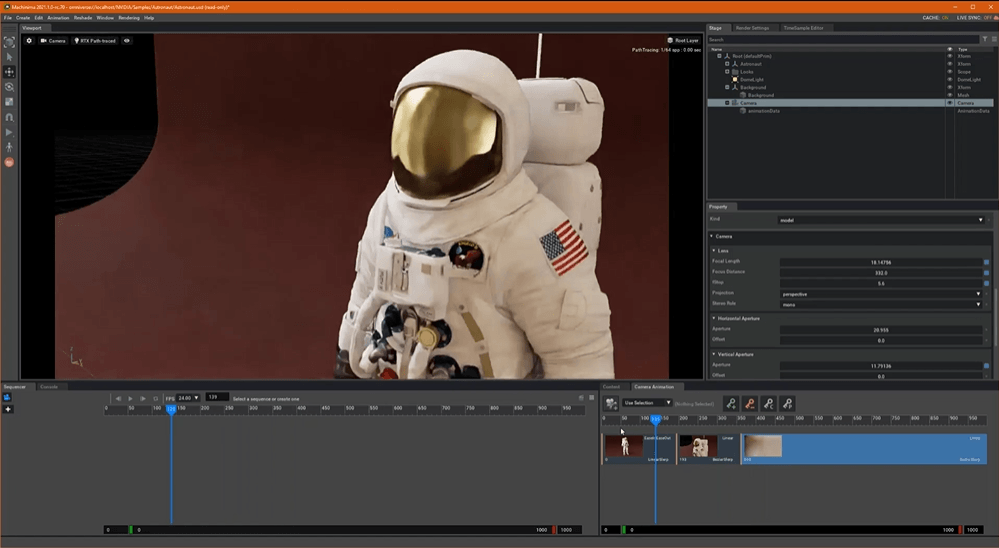This screenshot has height=548, width=999.
Task: Click the filter icon beside Stage search
Action: (987, 40)
